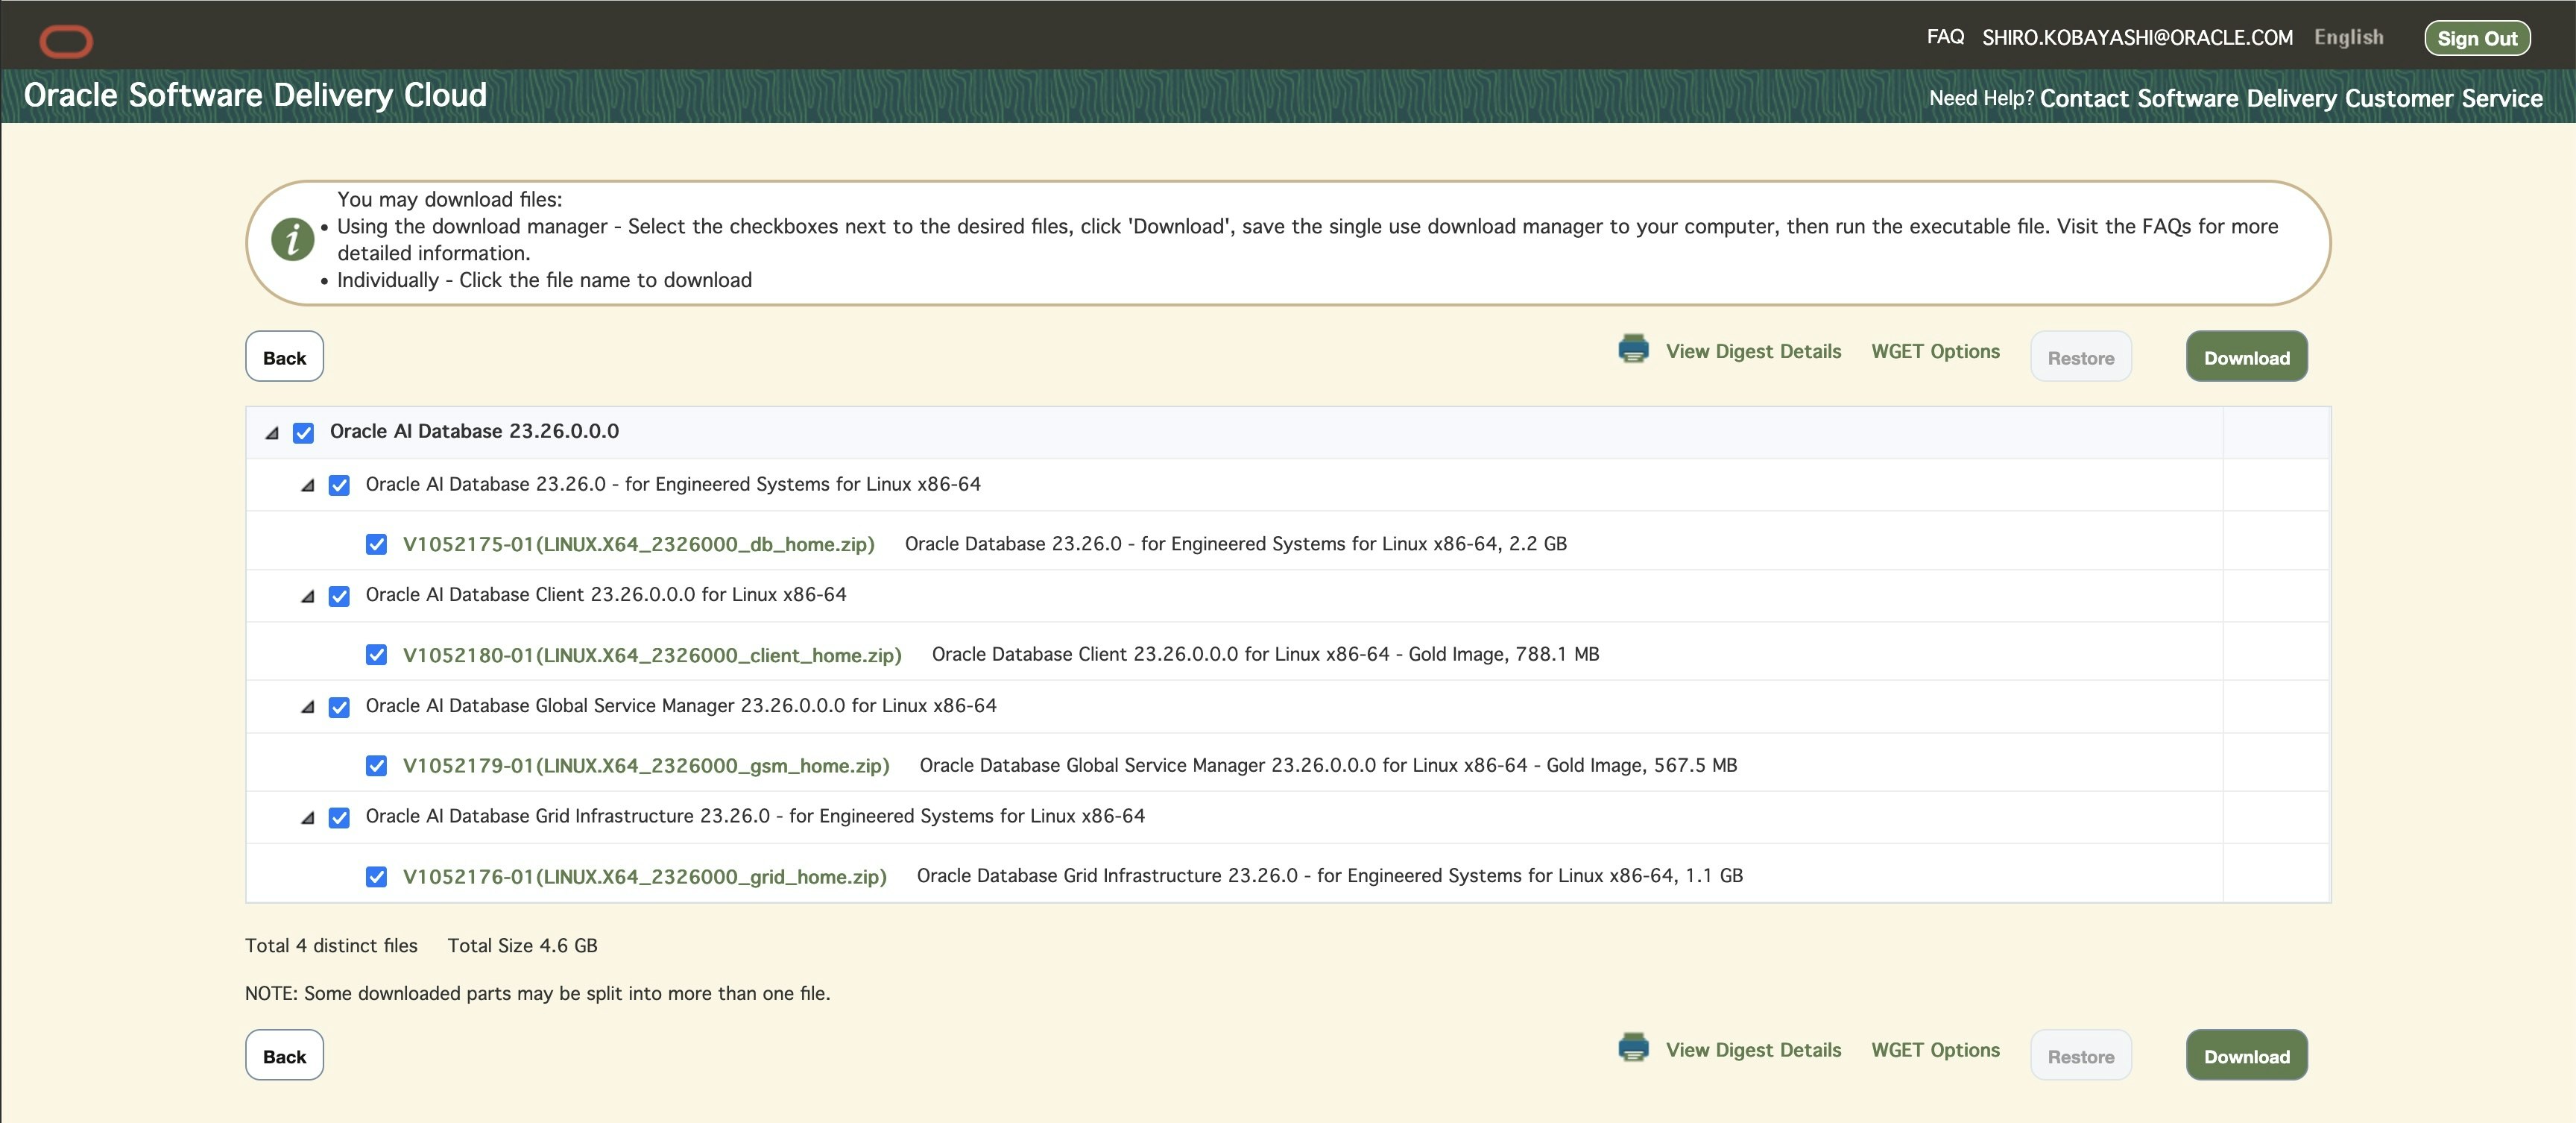Open the top WGET Options link
The width and height of the screenshot is (2576, 1123).
pyautogui.click(x=1934, y=351)
